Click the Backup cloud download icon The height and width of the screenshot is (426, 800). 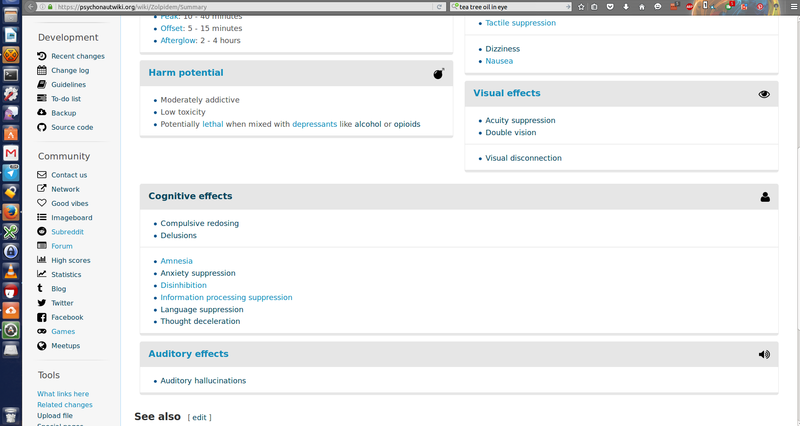coord(42,113)
